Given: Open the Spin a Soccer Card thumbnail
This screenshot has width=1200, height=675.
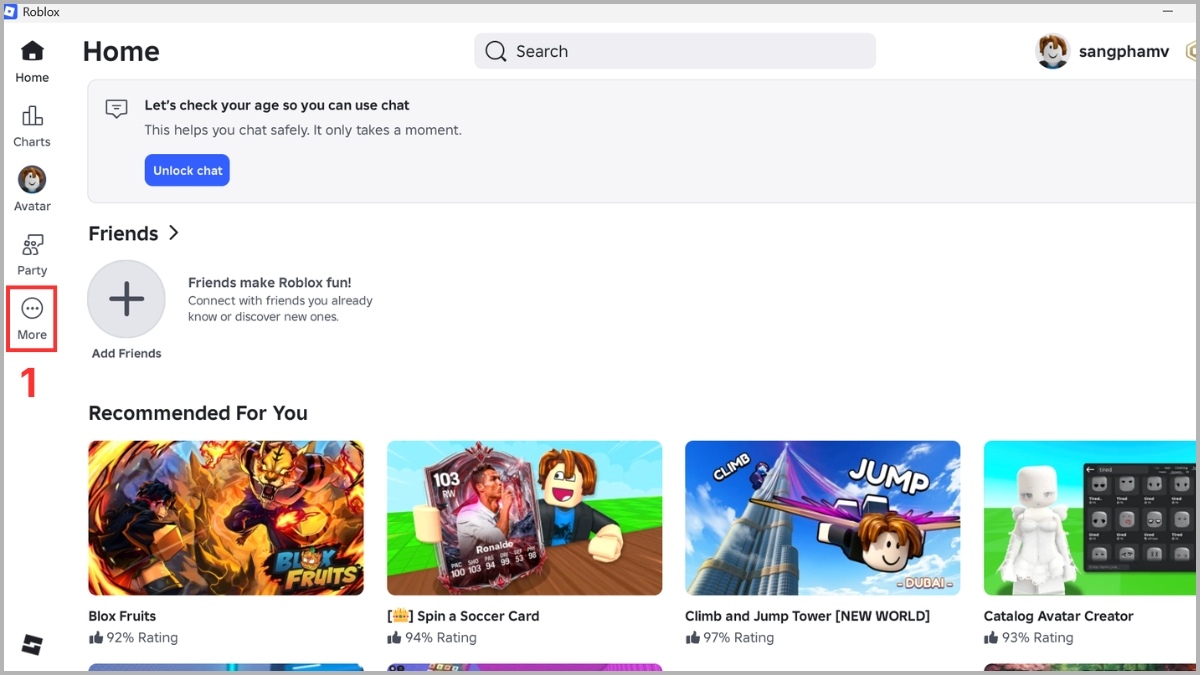Looking at the screenshot, I should (524, 518).
